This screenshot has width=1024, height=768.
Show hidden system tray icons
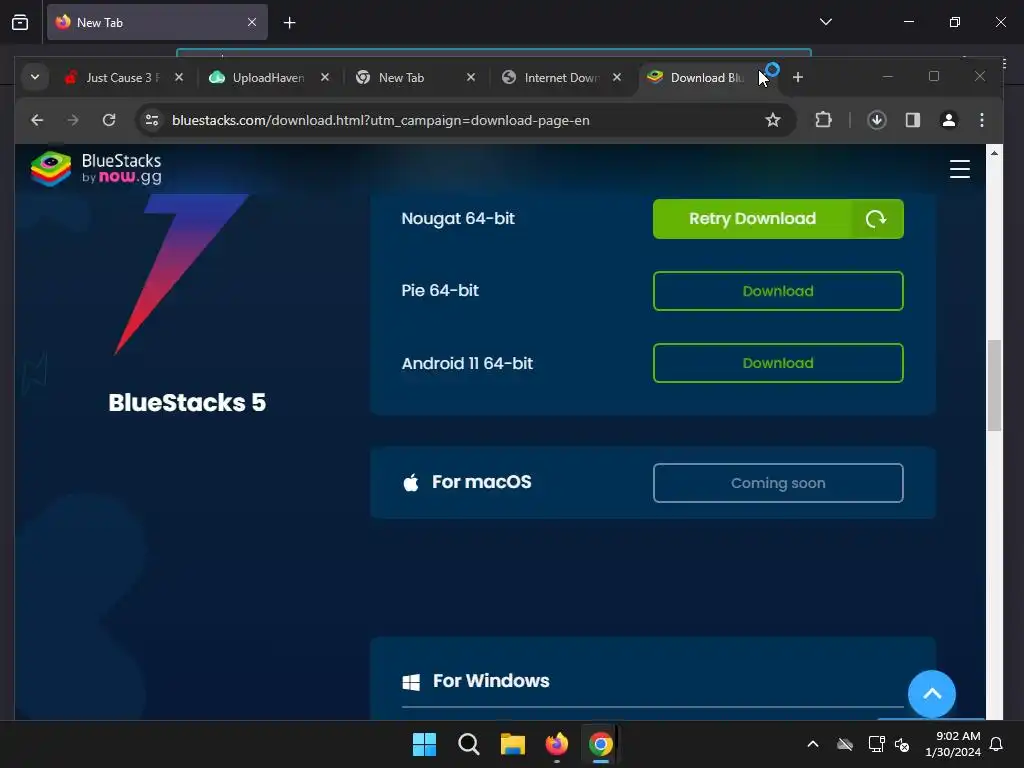coord(813,744)
